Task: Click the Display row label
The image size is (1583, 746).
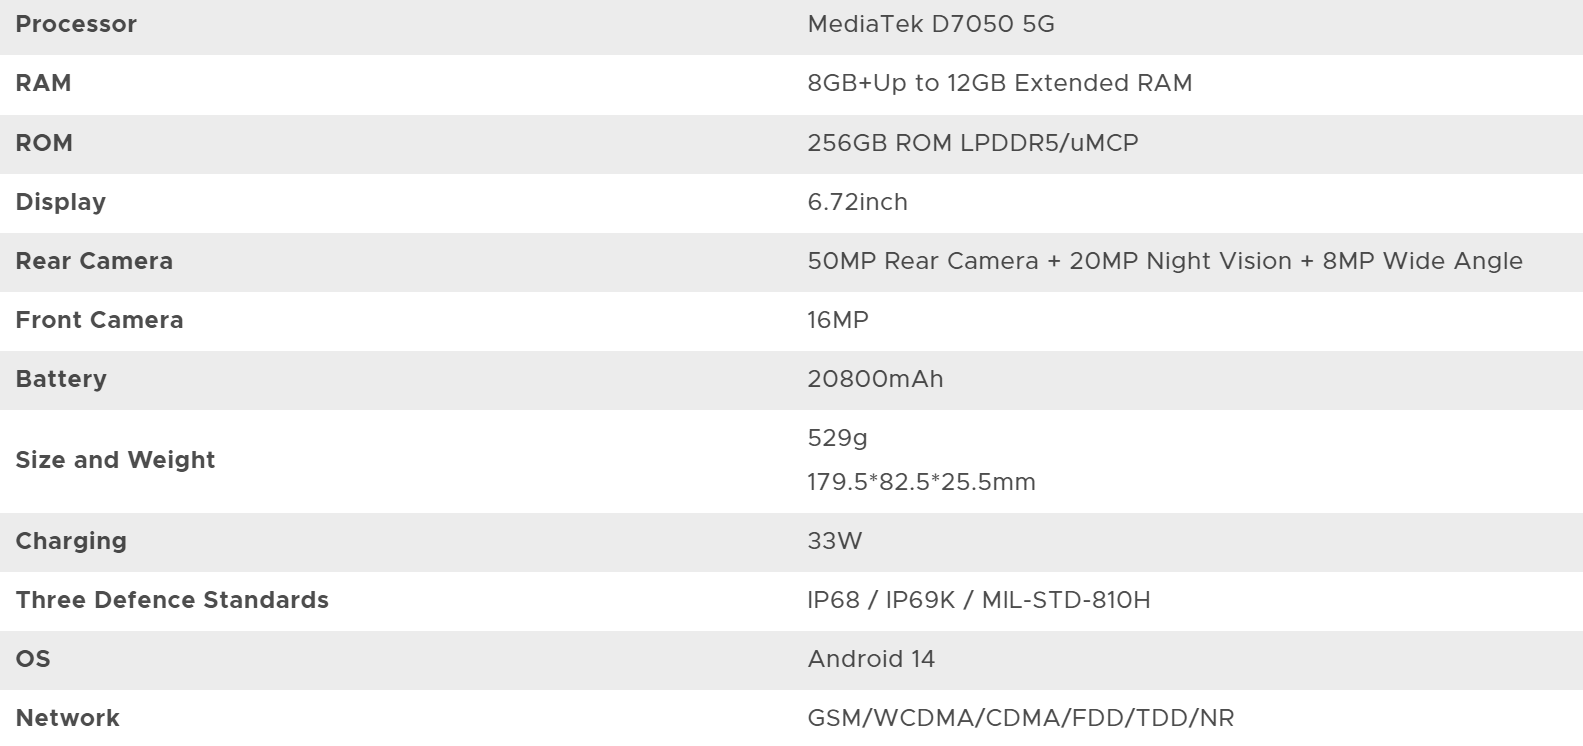Action: tap(60, 202)
